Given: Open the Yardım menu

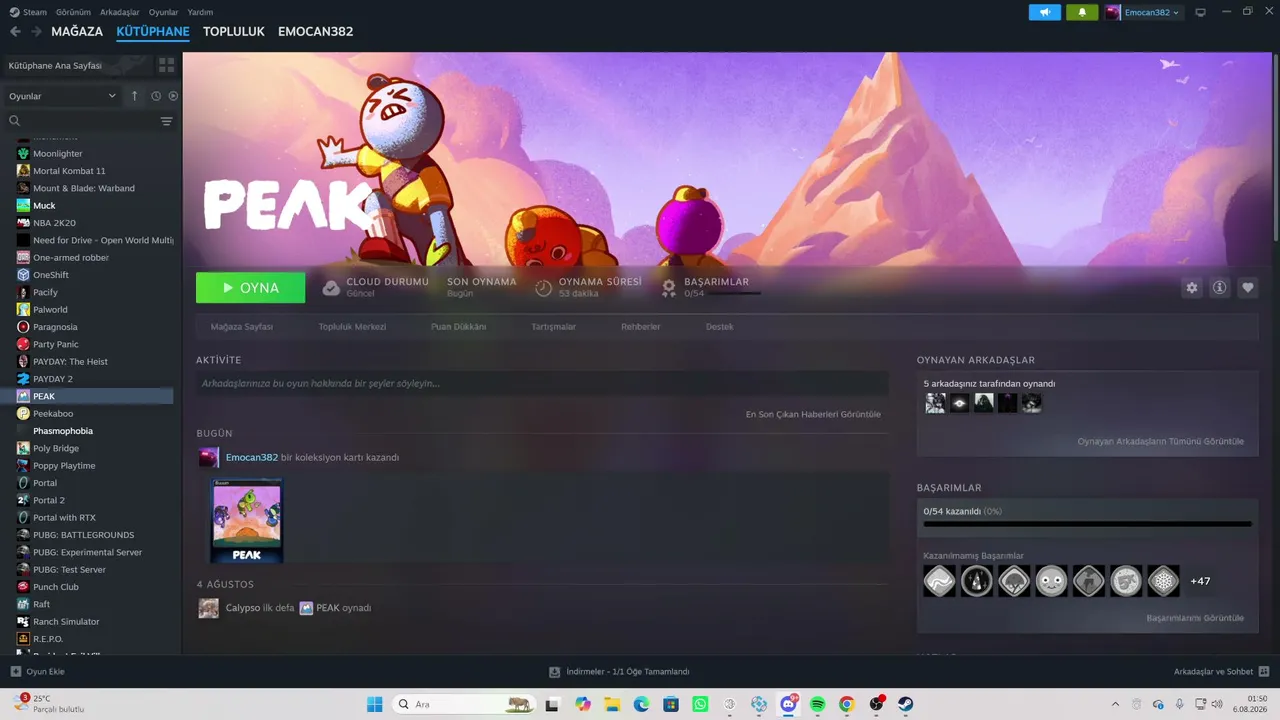Looking at the screenshot, I should 200,12.
